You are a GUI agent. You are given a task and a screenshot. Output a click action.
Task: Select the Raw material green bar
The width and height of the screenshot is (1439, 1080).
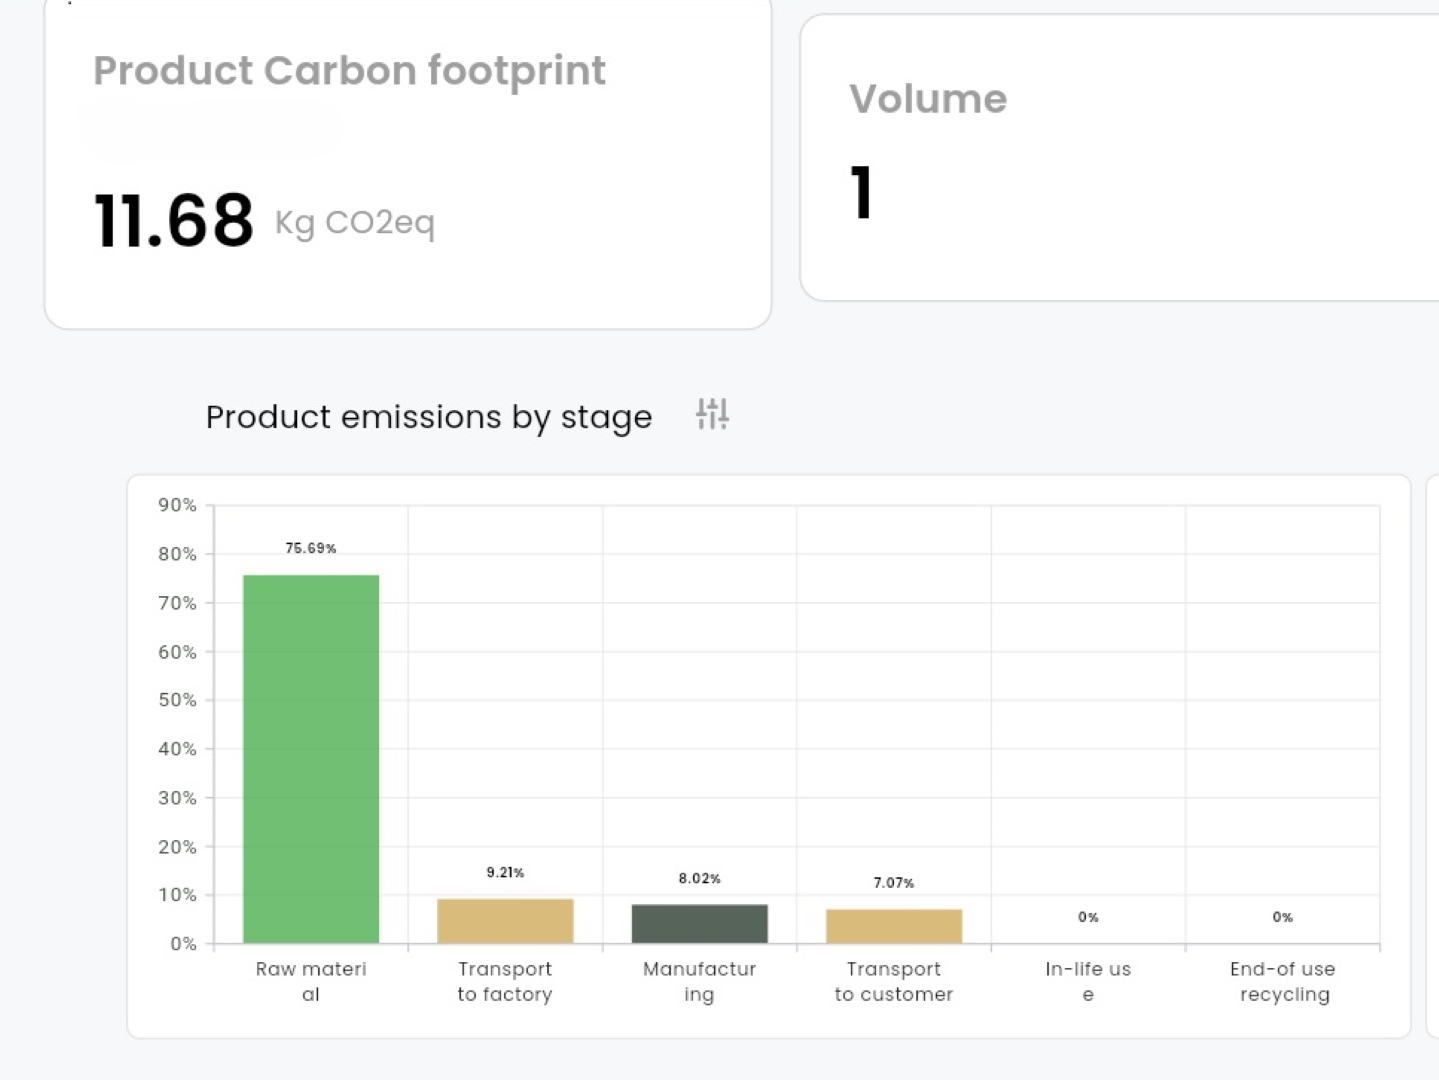coord(310,757)
